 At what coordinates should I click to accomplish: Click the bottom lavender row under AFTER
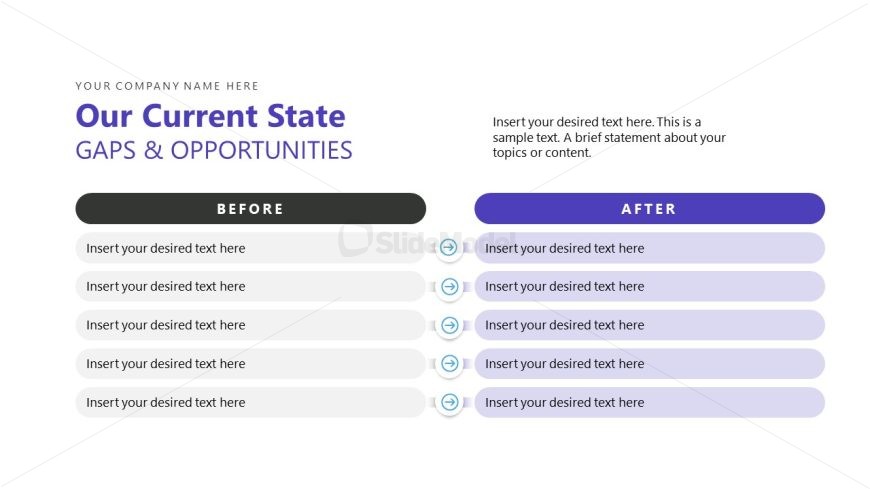(x=649, y=402)
